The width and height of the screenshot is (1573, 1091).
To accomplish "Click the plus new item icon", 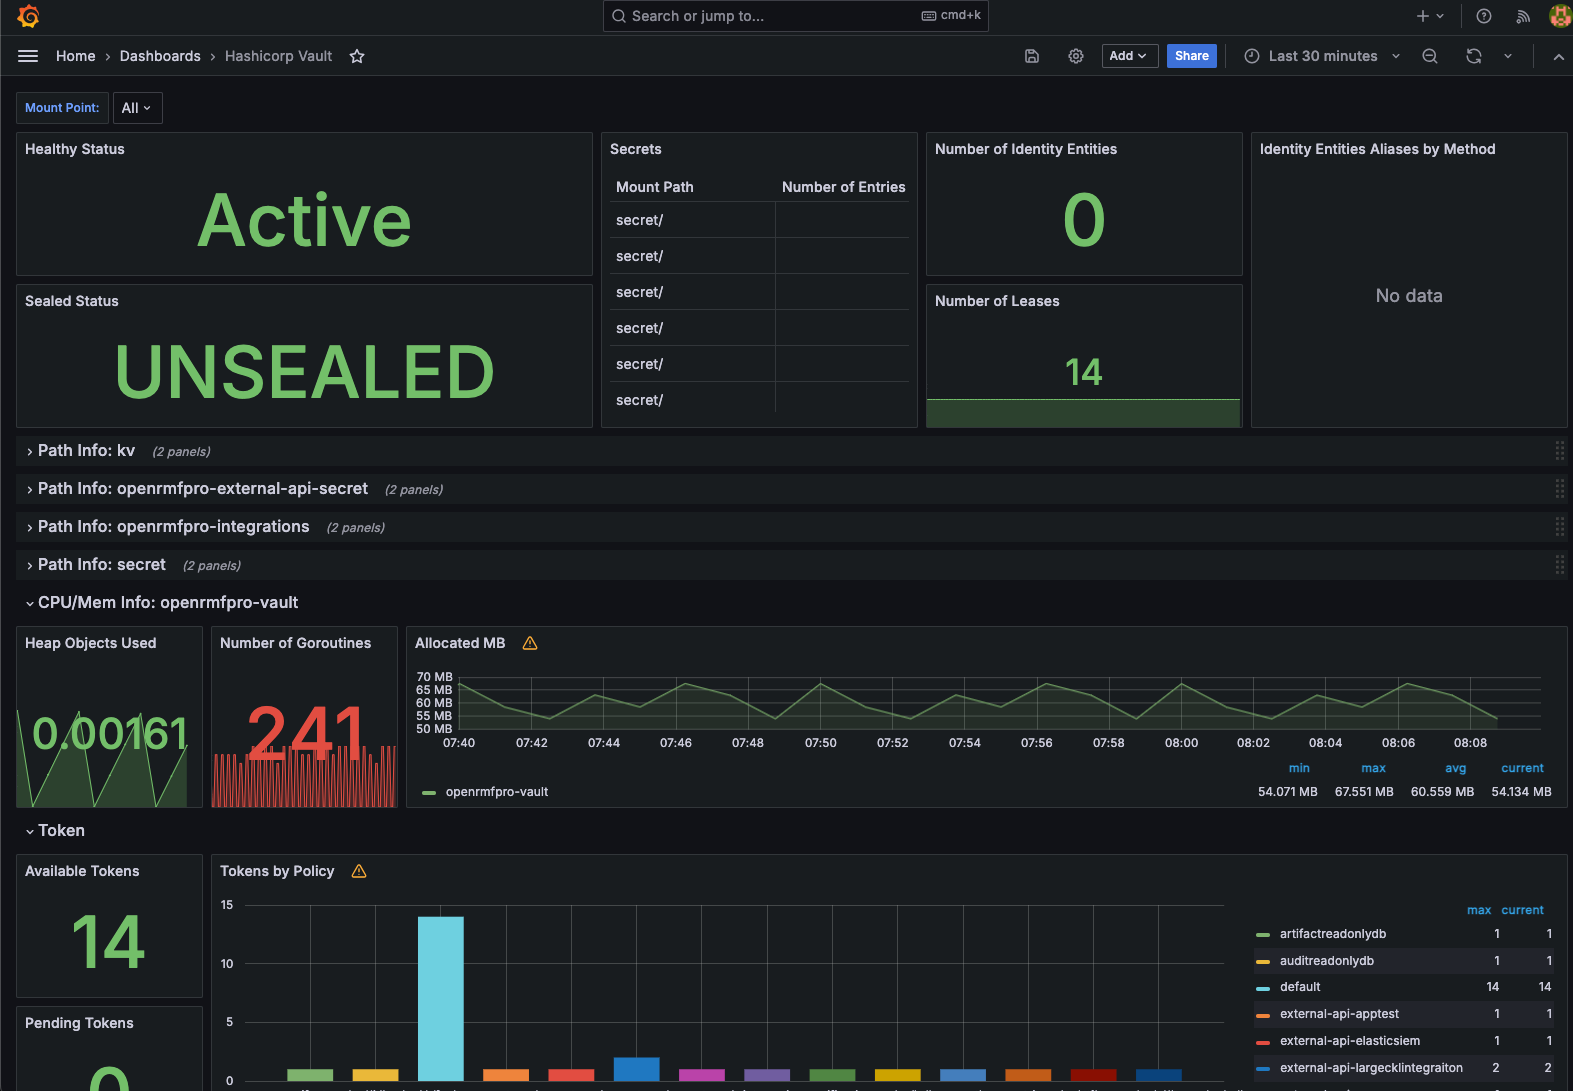I will tap(1423, 16).
